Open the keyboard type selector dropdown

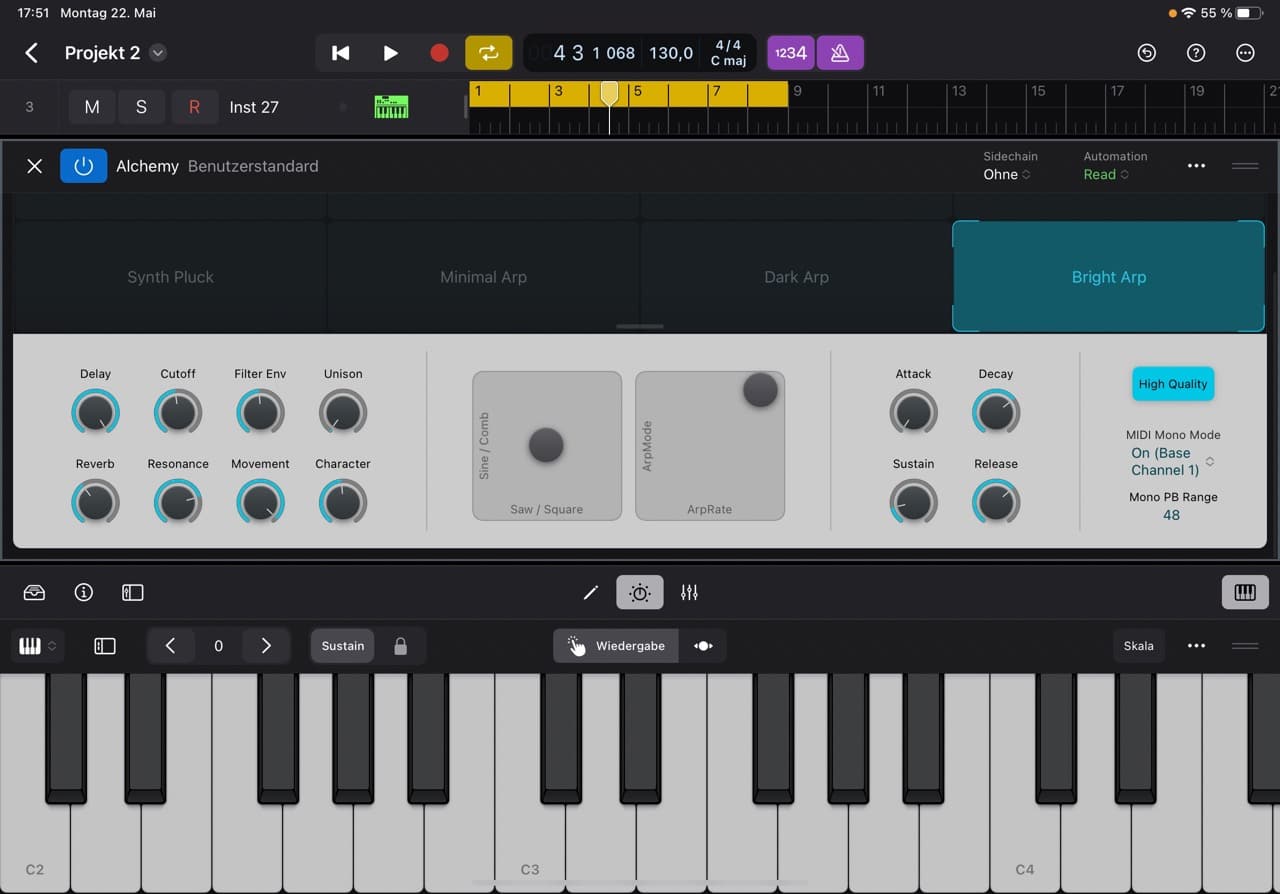pyautogui.click(x=39, y=646)
